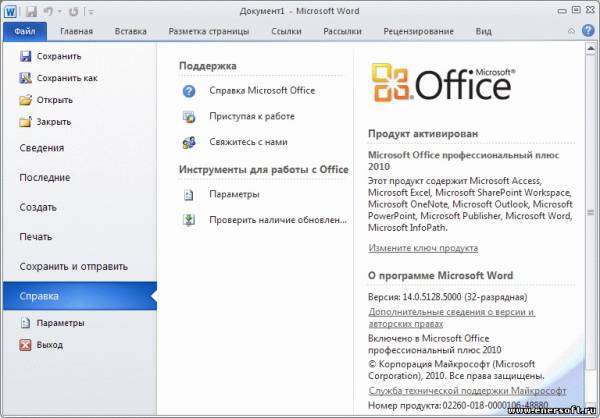Screen dimensions: 600x418
Task: Click the Word application icon in title bar
Action: coord(11,11)
